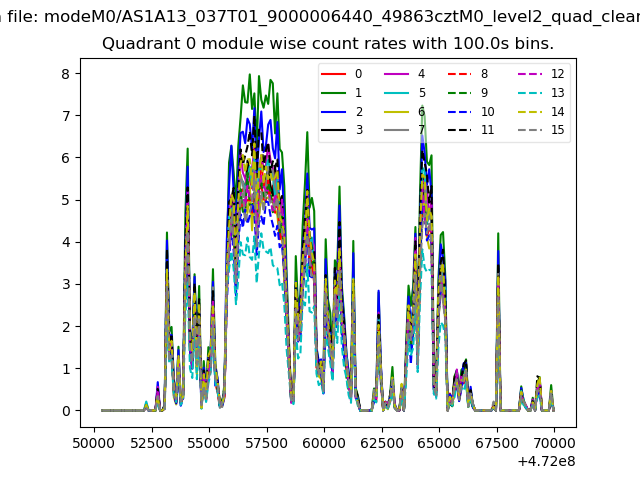Click the y-axis tick label '3'
The image size is (640, 480).
point(66,284)
